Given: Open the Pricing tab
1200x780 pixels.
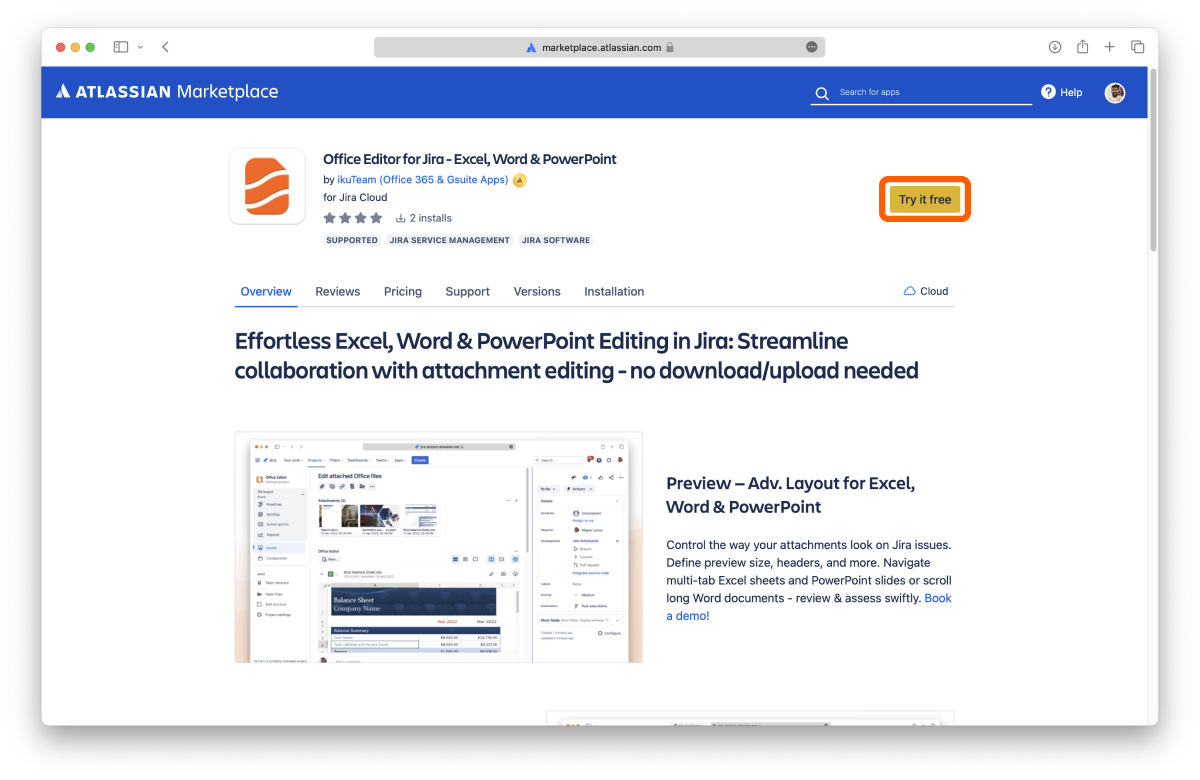Looking at the screenshot, I should pos(403,292).
